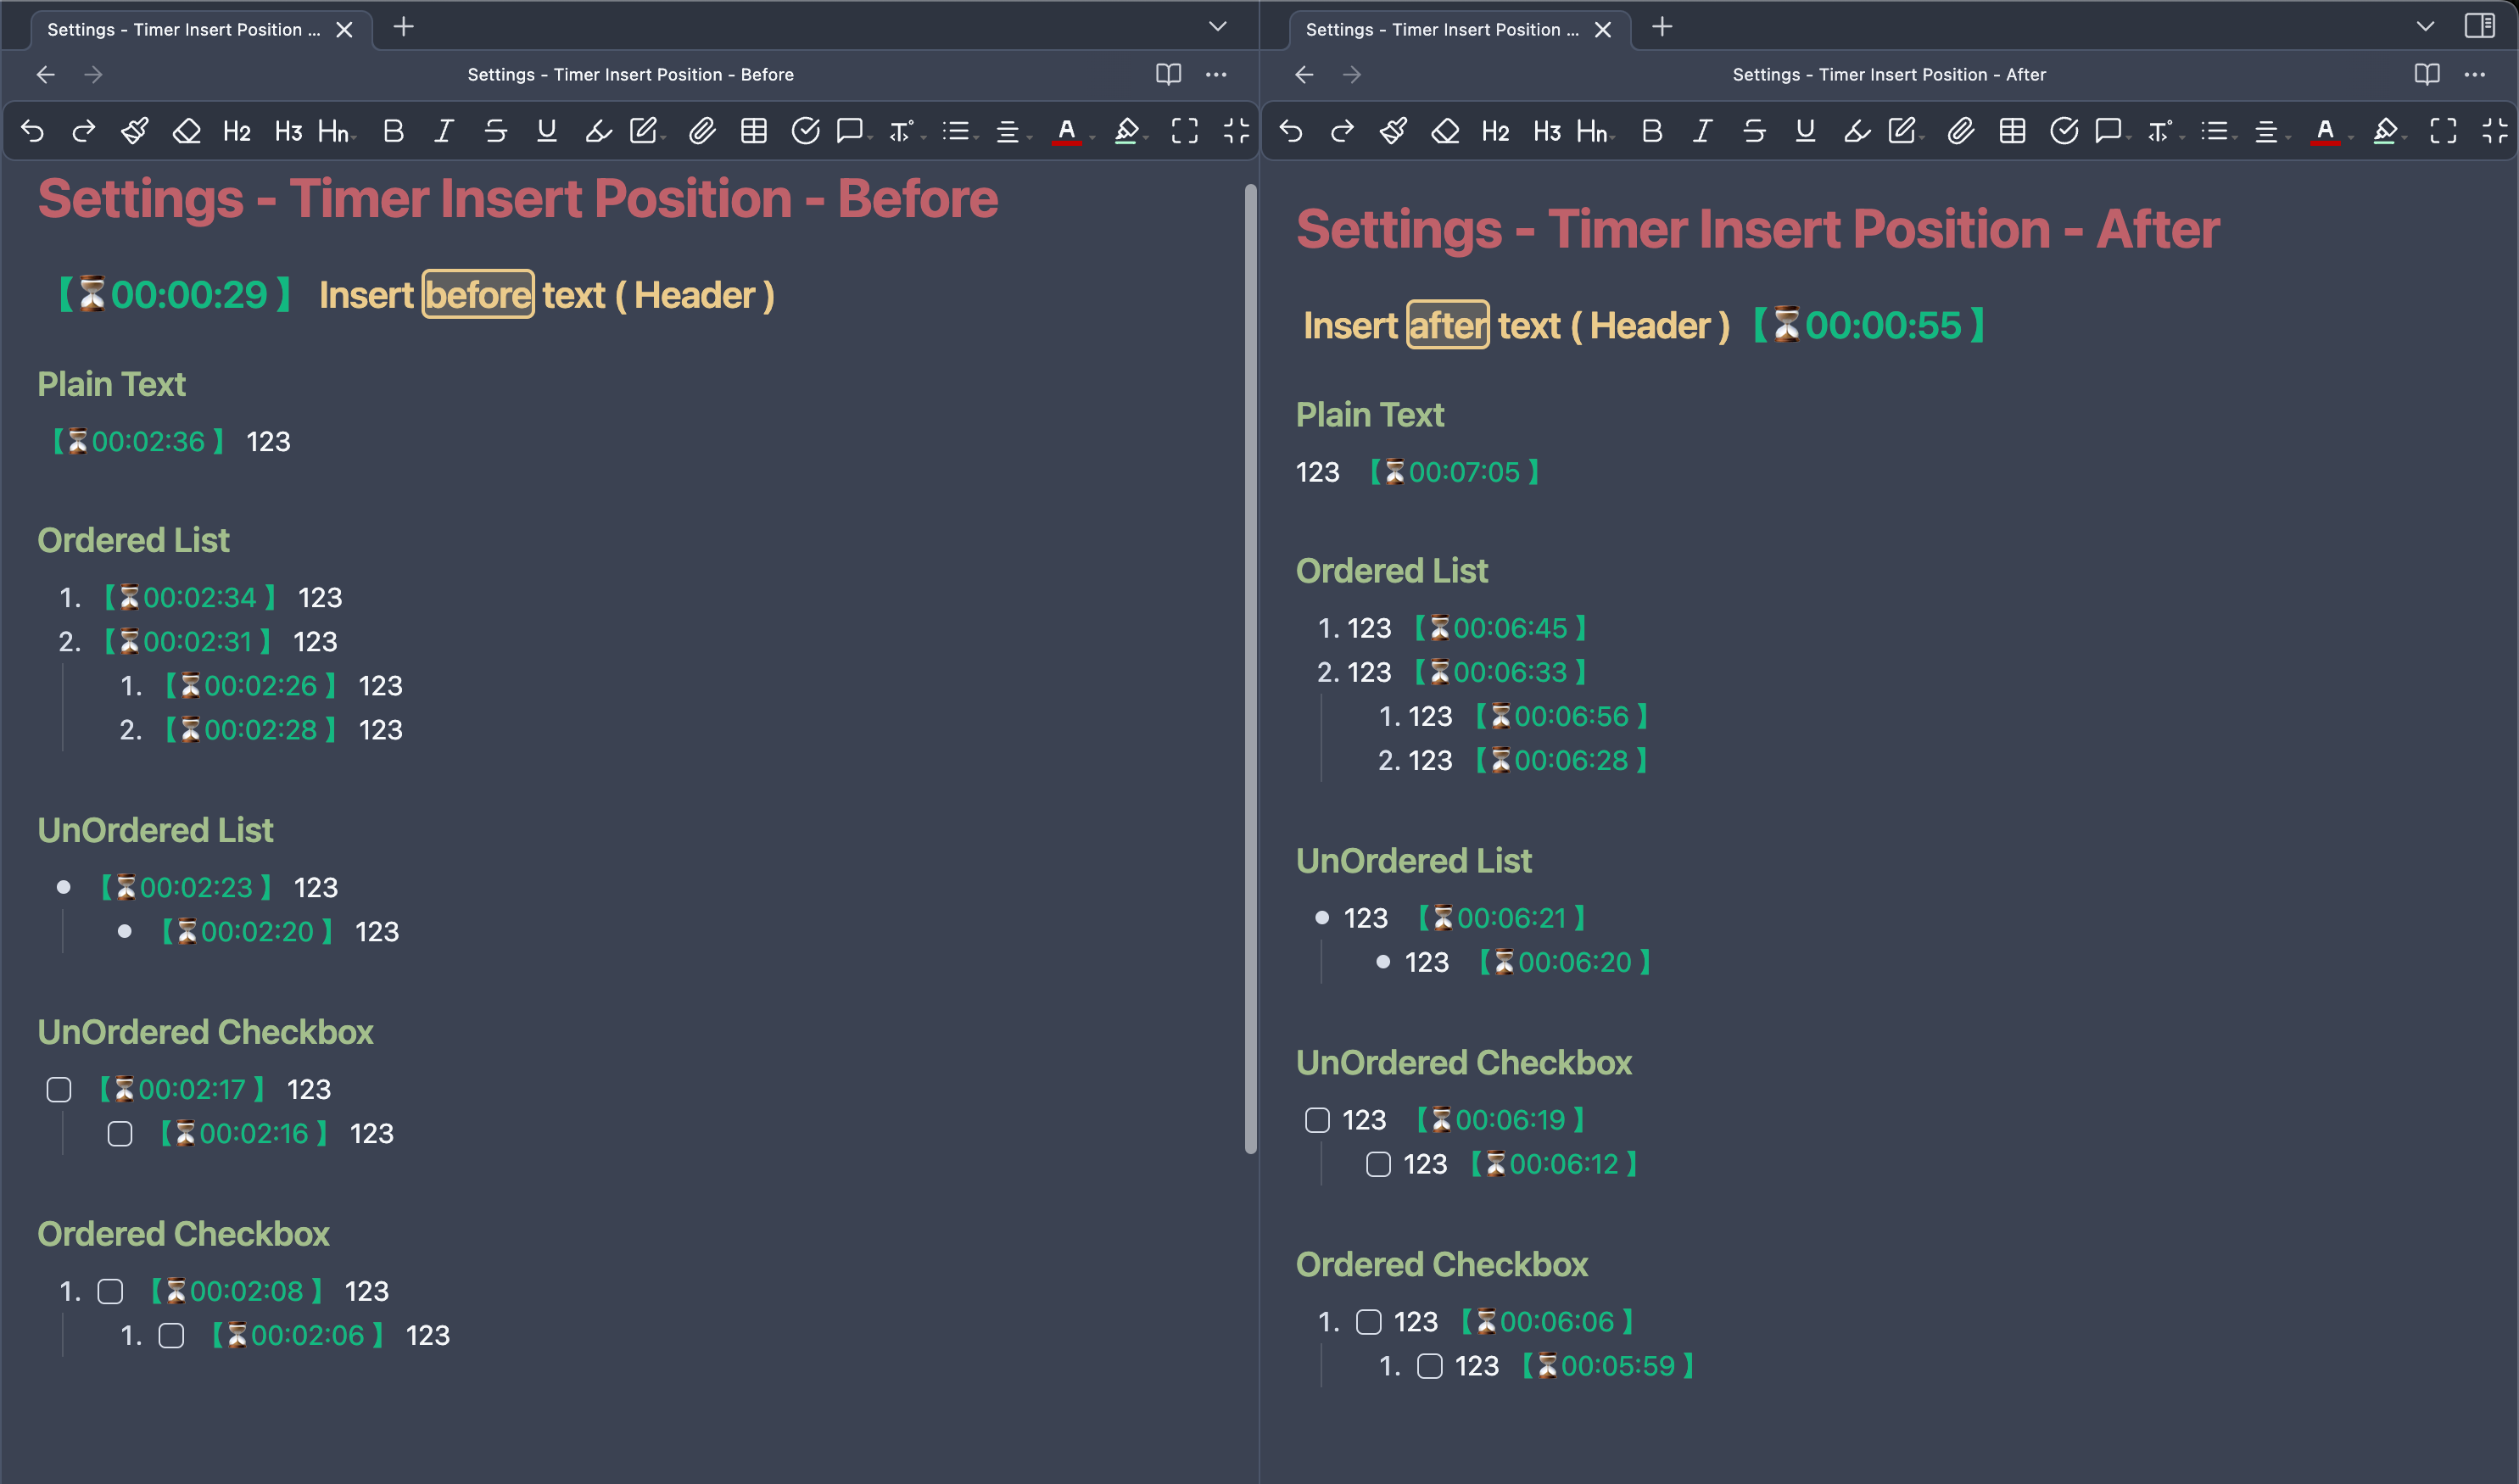
Task: Toggle strikethrough in the right pane toolbar
Action: 1753,131
